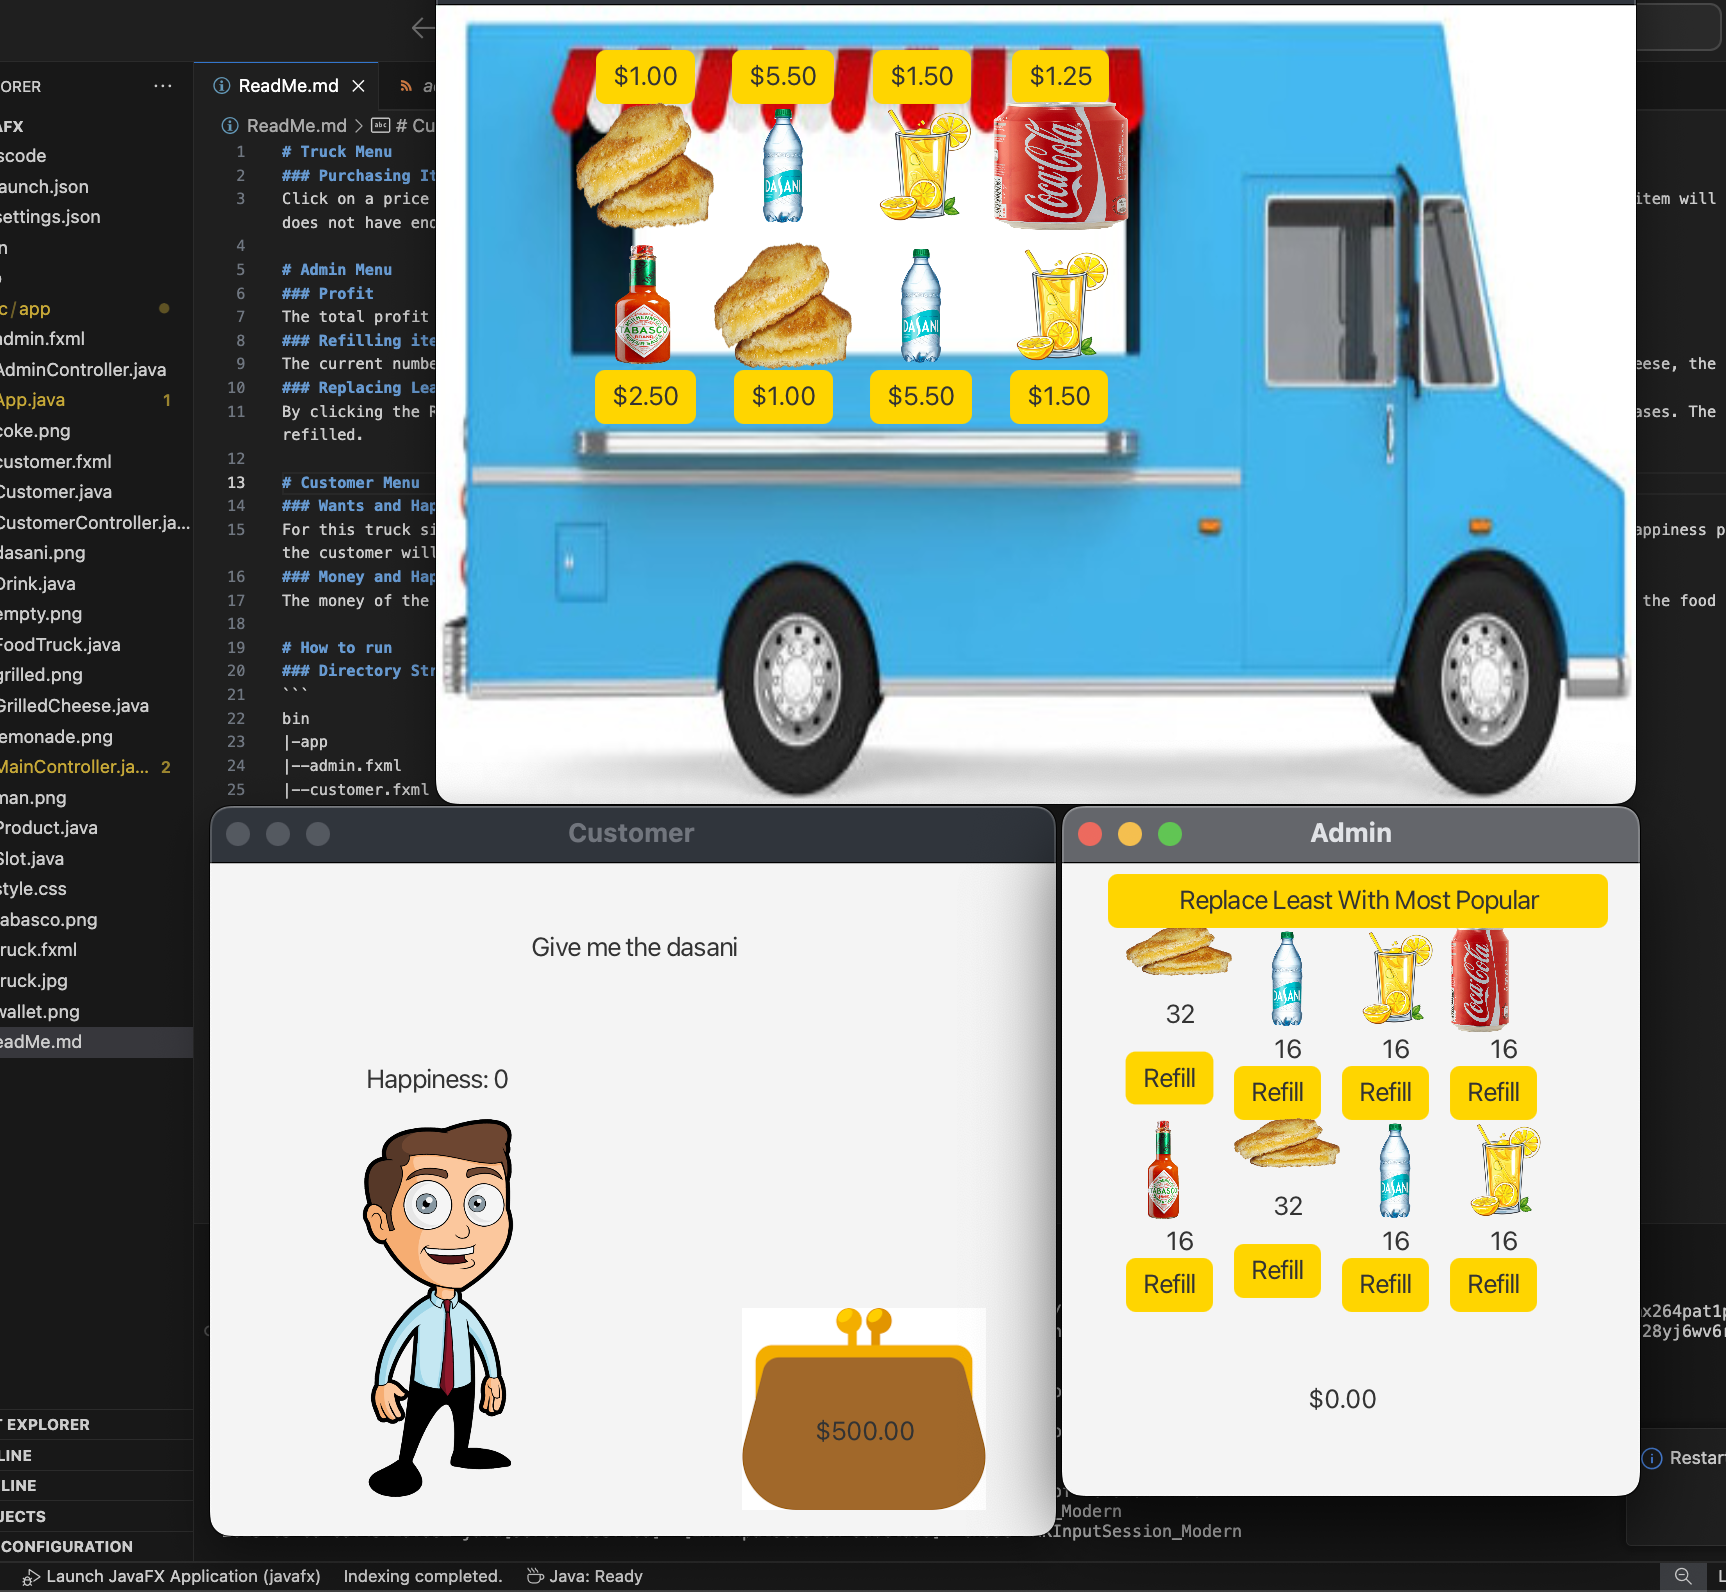Click the $1.00 price below the bottom grilled cheese
This screenshot has width=1726, height=1592.
click(783, 397)
